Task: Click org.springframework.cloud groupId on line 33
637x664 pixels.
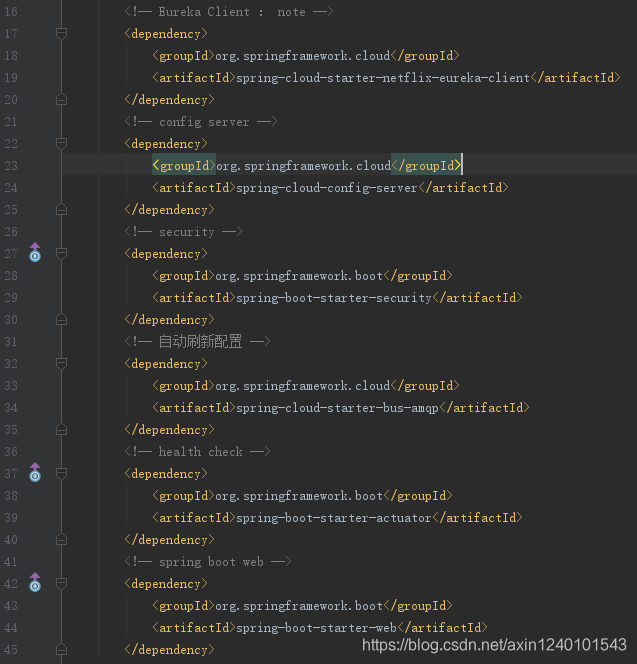Action: point(303,386)
